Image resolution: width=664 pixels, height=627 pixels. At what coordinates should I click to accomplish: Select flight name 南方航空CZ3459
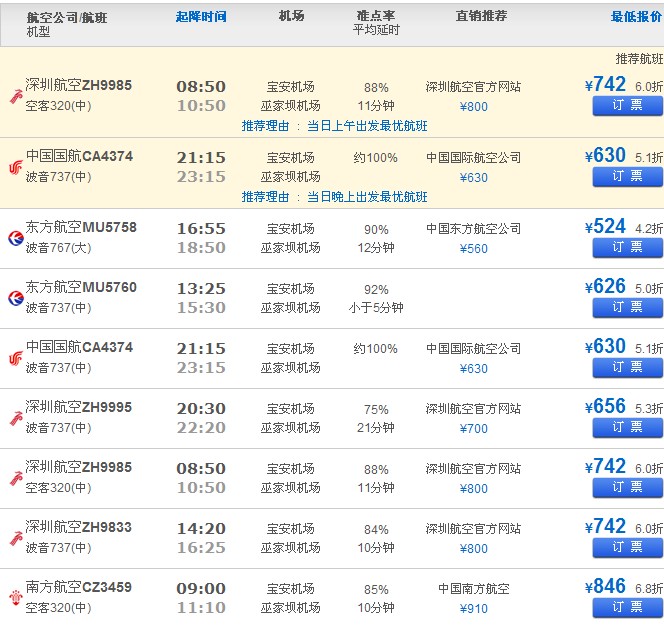click(79, 587)
